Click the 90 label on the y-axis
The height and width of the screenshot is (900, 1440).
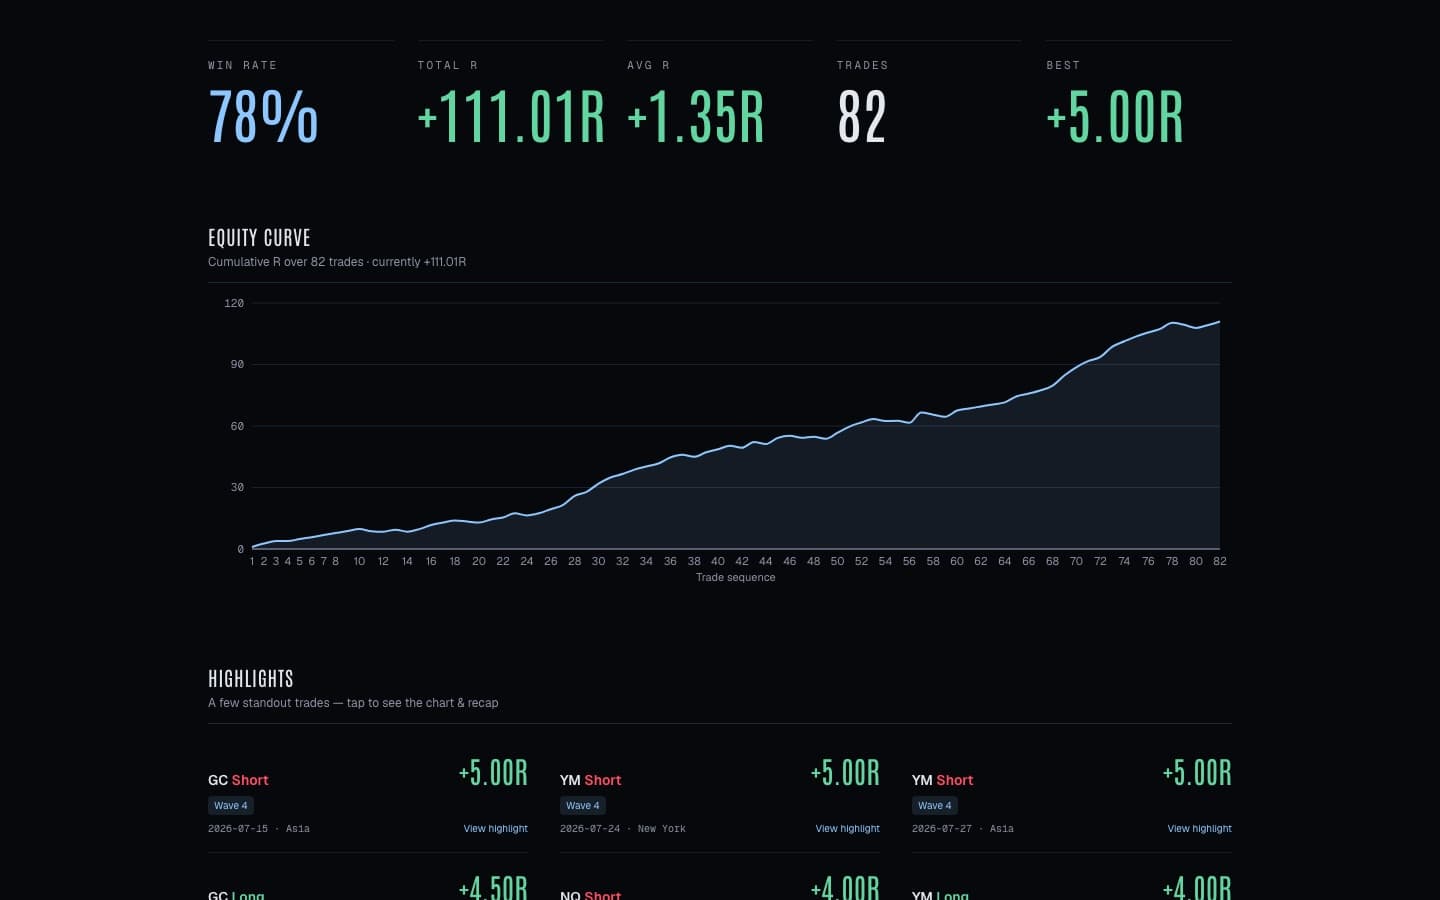pyautogui.click(x=237, y=364)
